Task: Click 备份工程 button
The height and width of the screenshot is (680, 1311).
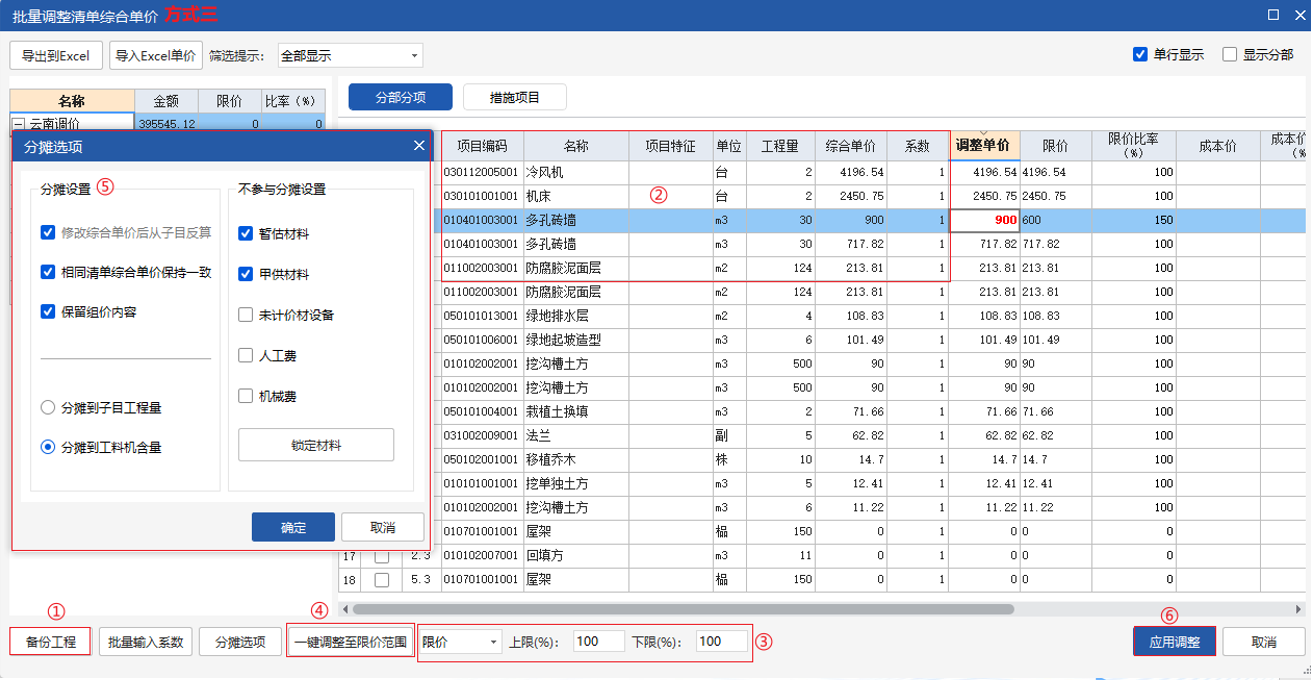Action: click(51, 642)
